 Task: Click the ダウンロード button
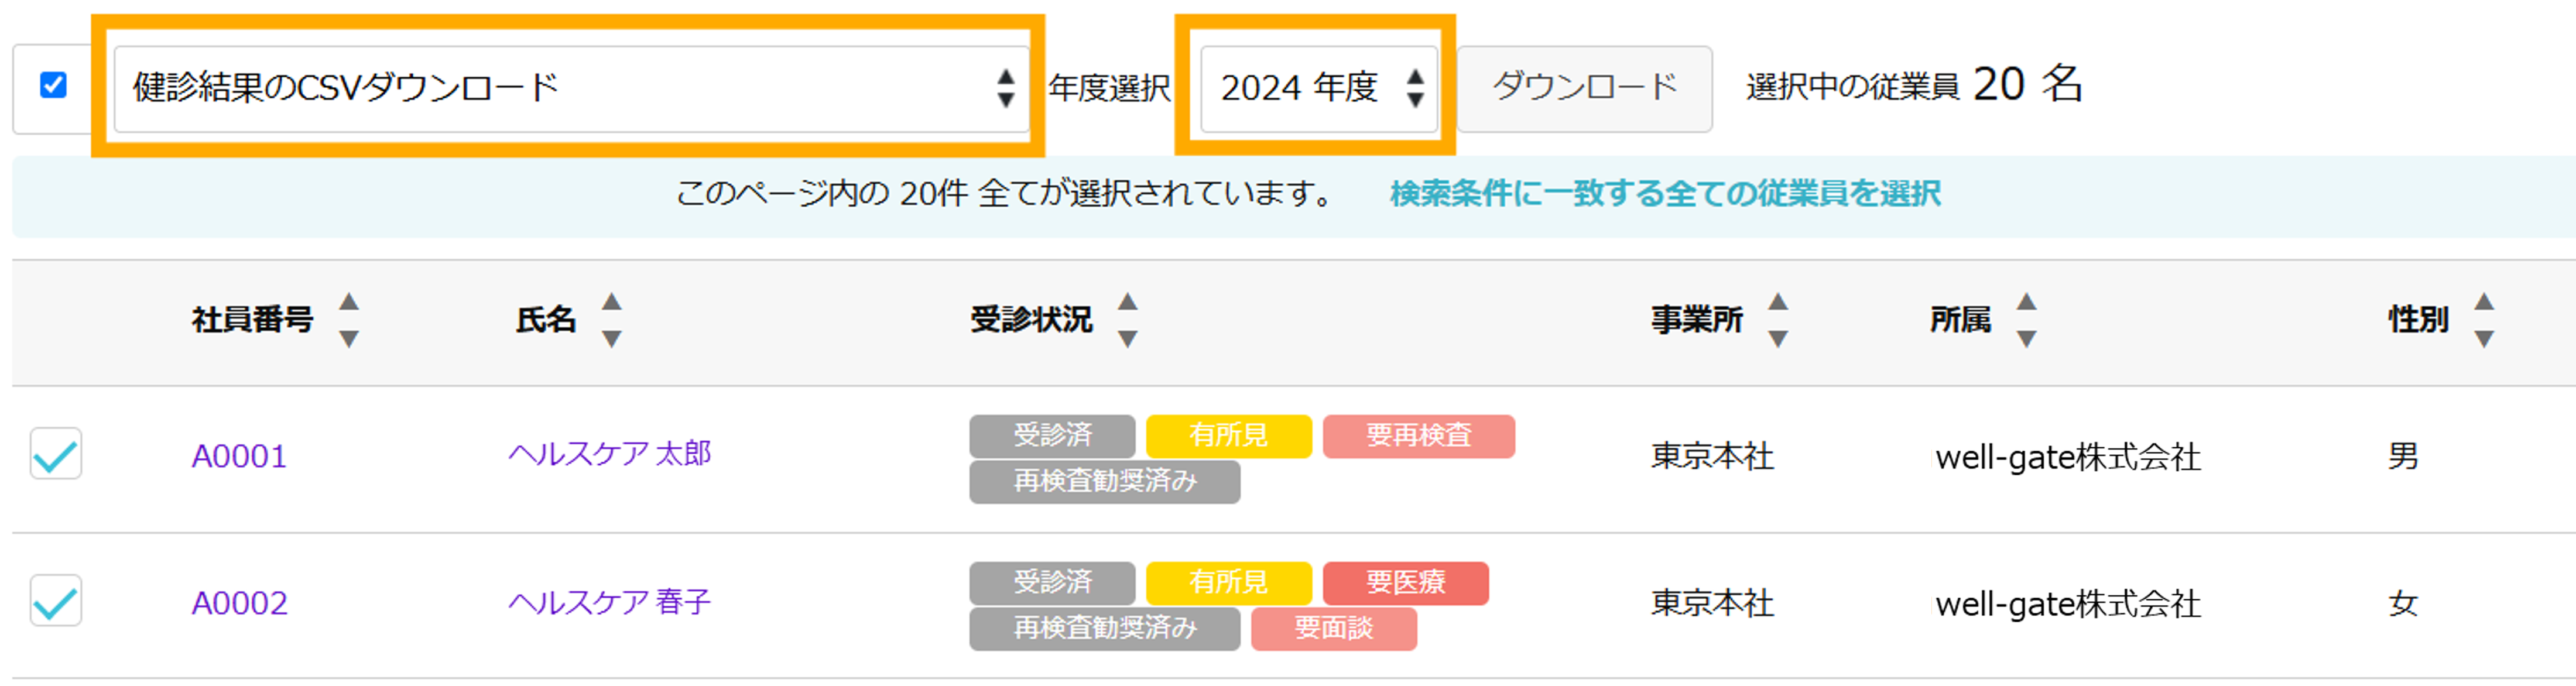[1584, 88]
